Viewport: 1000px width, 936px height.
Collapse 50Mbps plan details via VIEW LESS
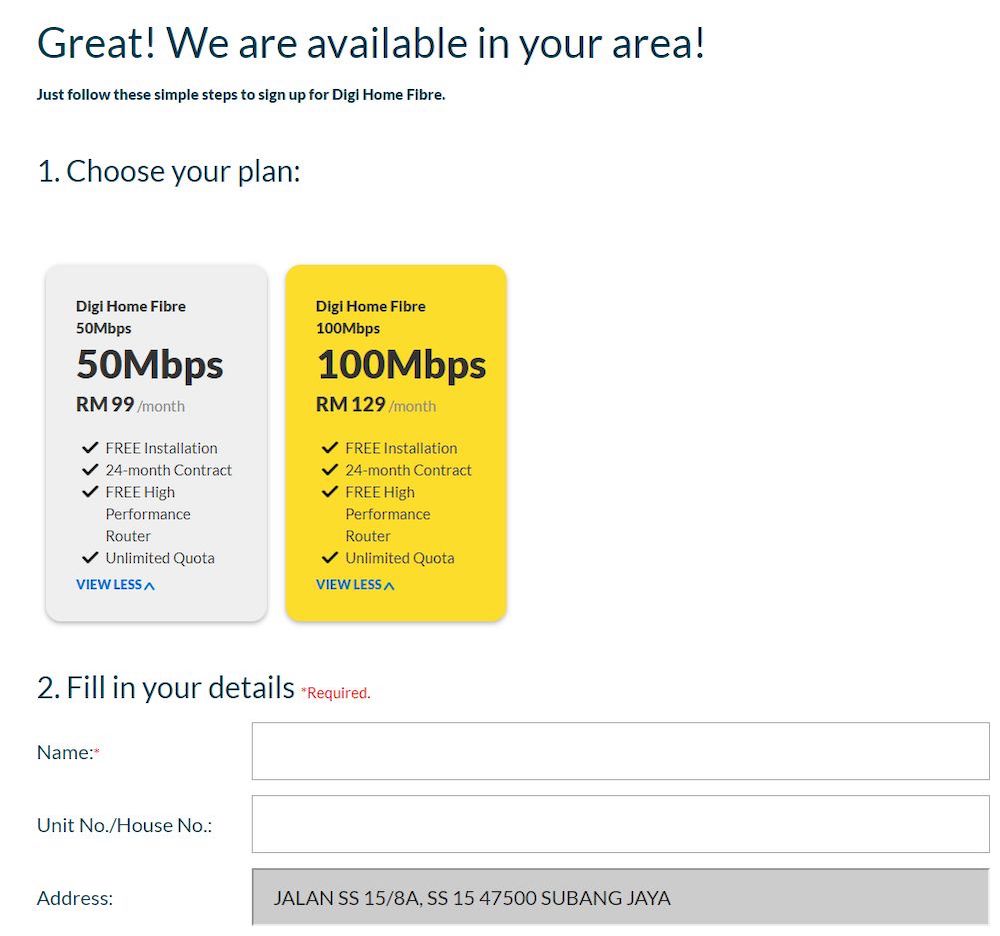click(x=115, y=585)
